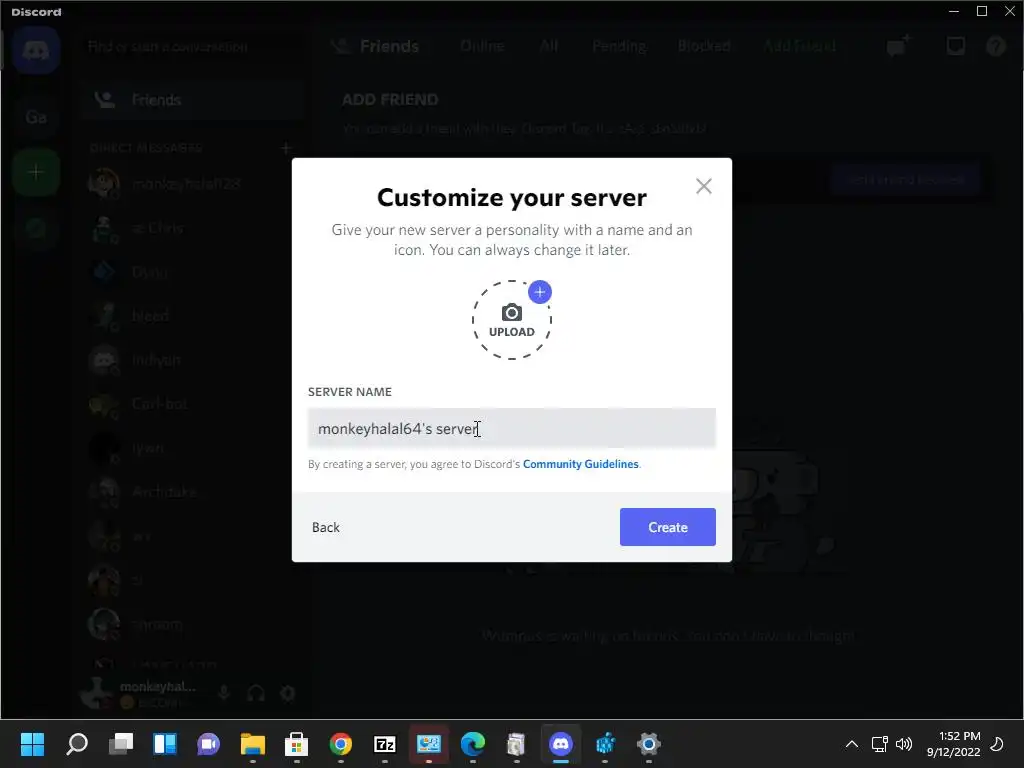Open Microsoft Edge from taskbar
This screenshot has height=768, width=1024.
click(x=473, y=744)
